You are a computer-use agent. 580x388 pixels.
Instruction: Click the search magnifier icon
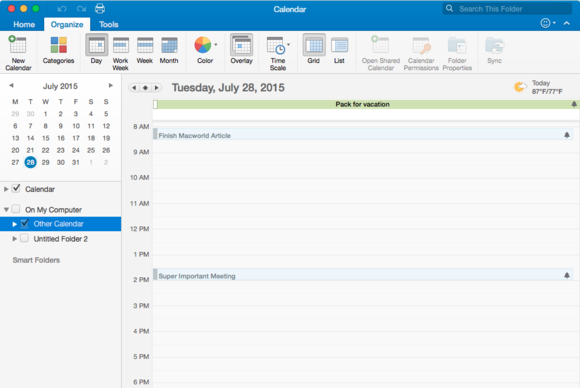pos(449,8)
